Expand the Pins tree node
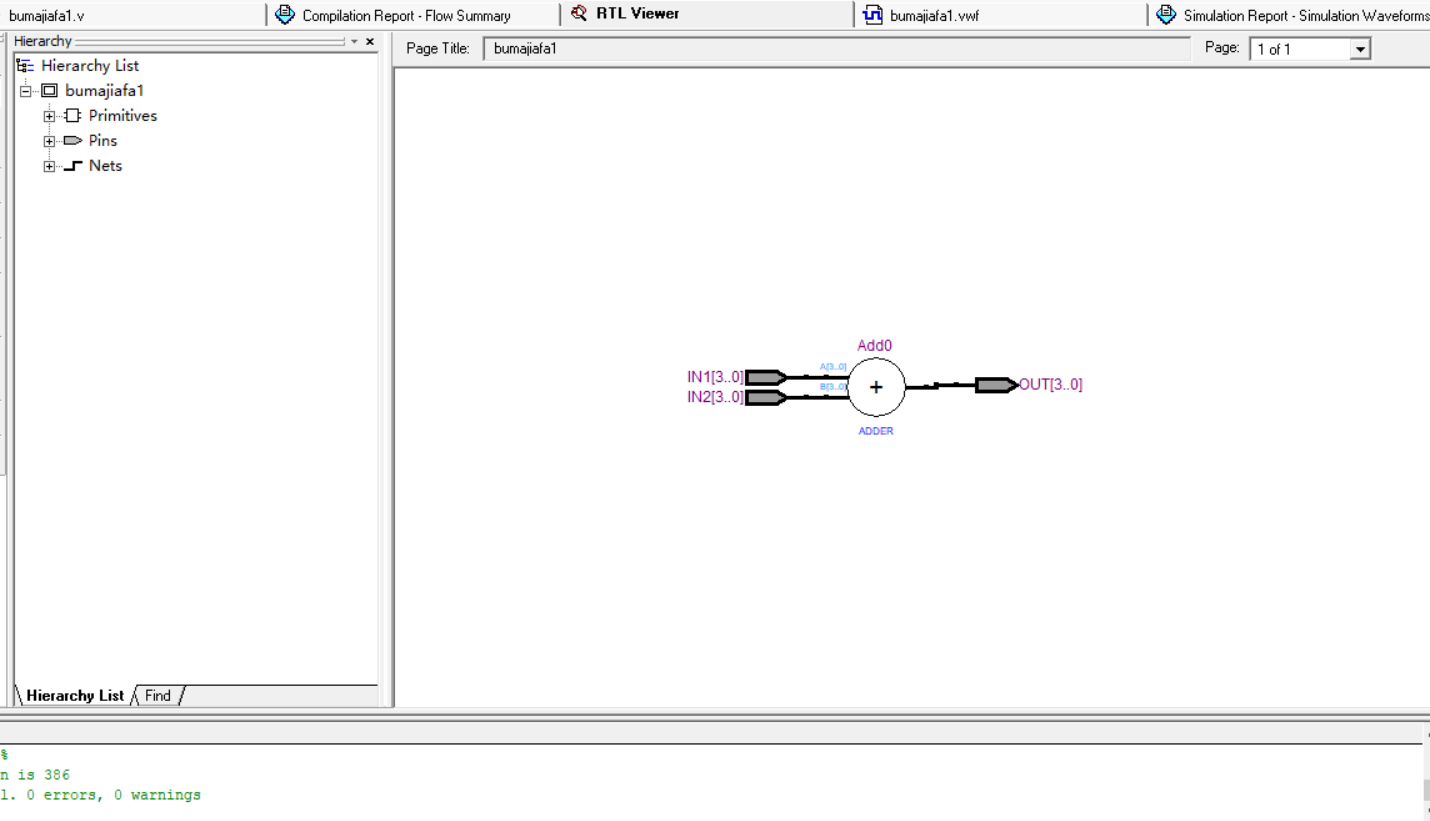Image resolution: width=1430 pixels, height=821 pixels. point(49,141)
